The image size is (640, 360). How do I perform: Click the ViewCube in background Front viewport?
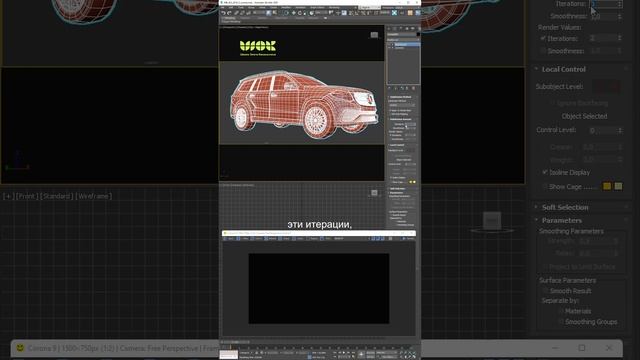click(x=492, y=221)
